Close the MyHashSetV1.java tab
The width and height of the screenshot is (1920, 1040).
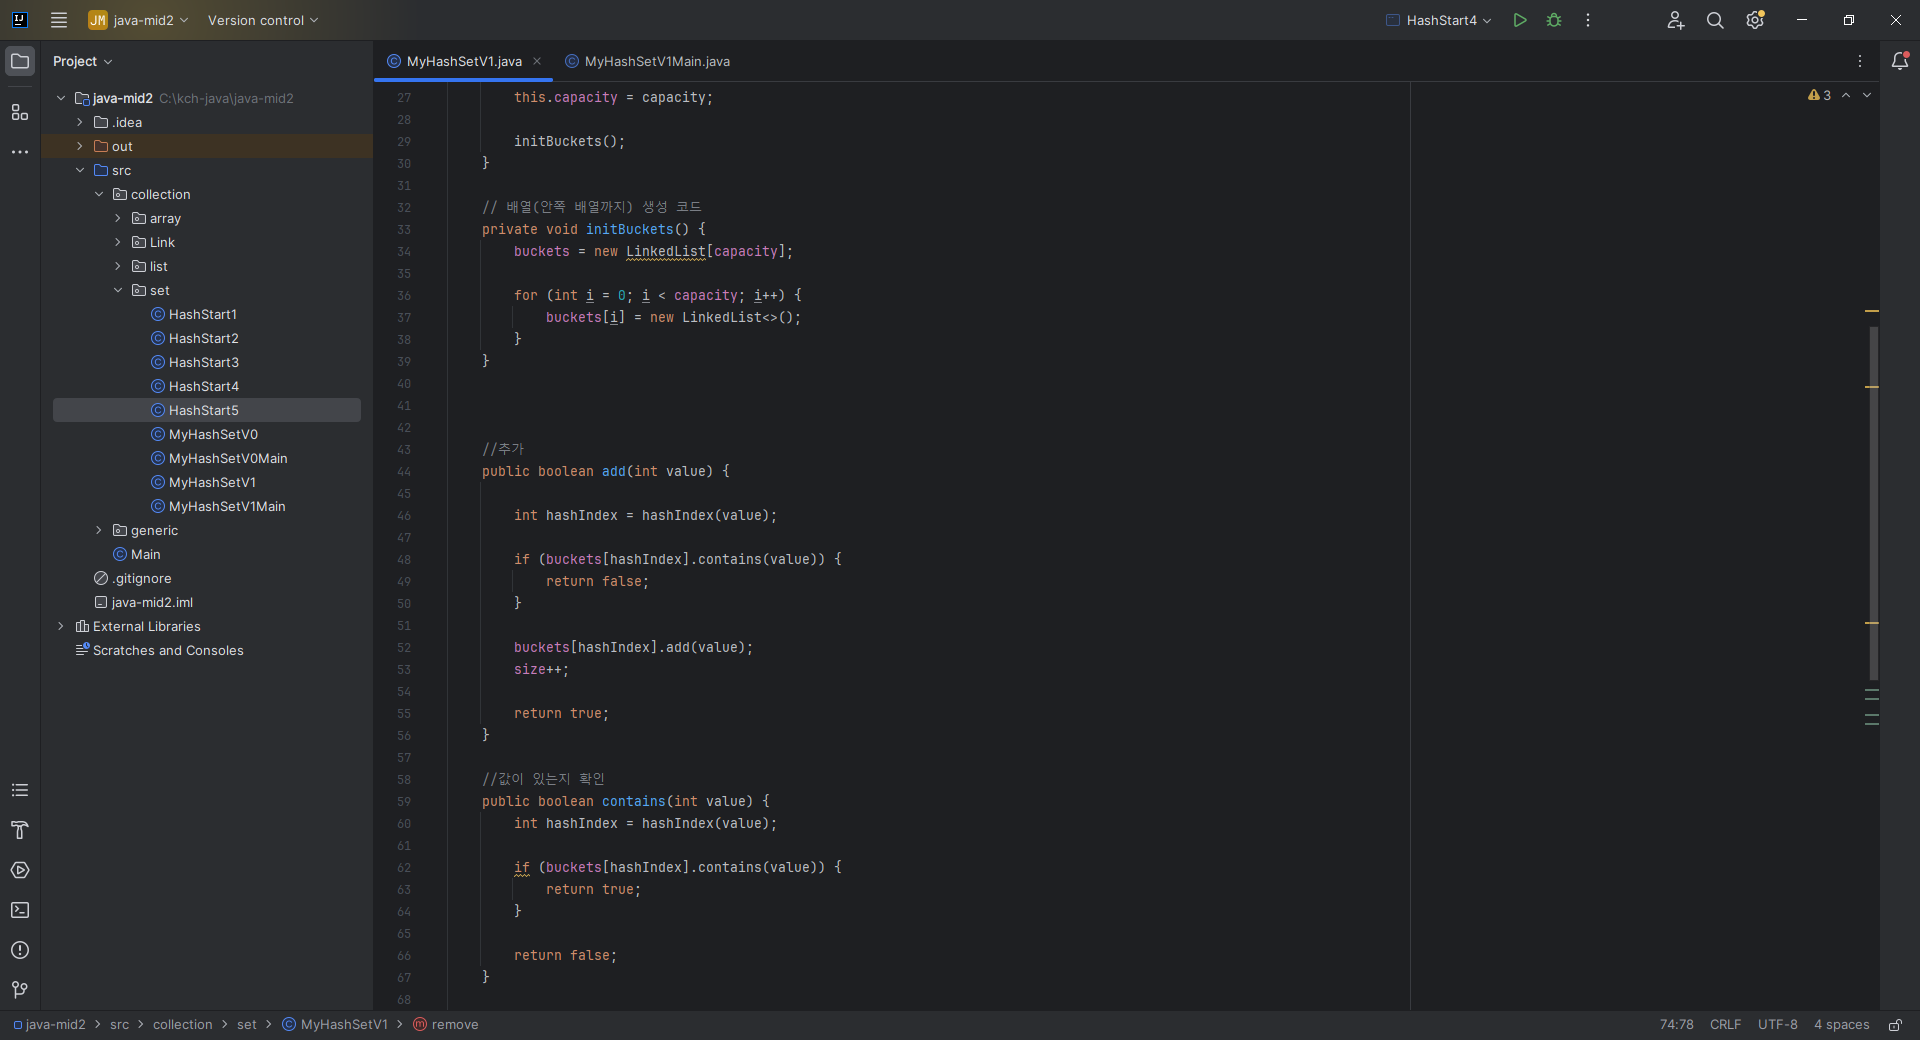[537, 61]
